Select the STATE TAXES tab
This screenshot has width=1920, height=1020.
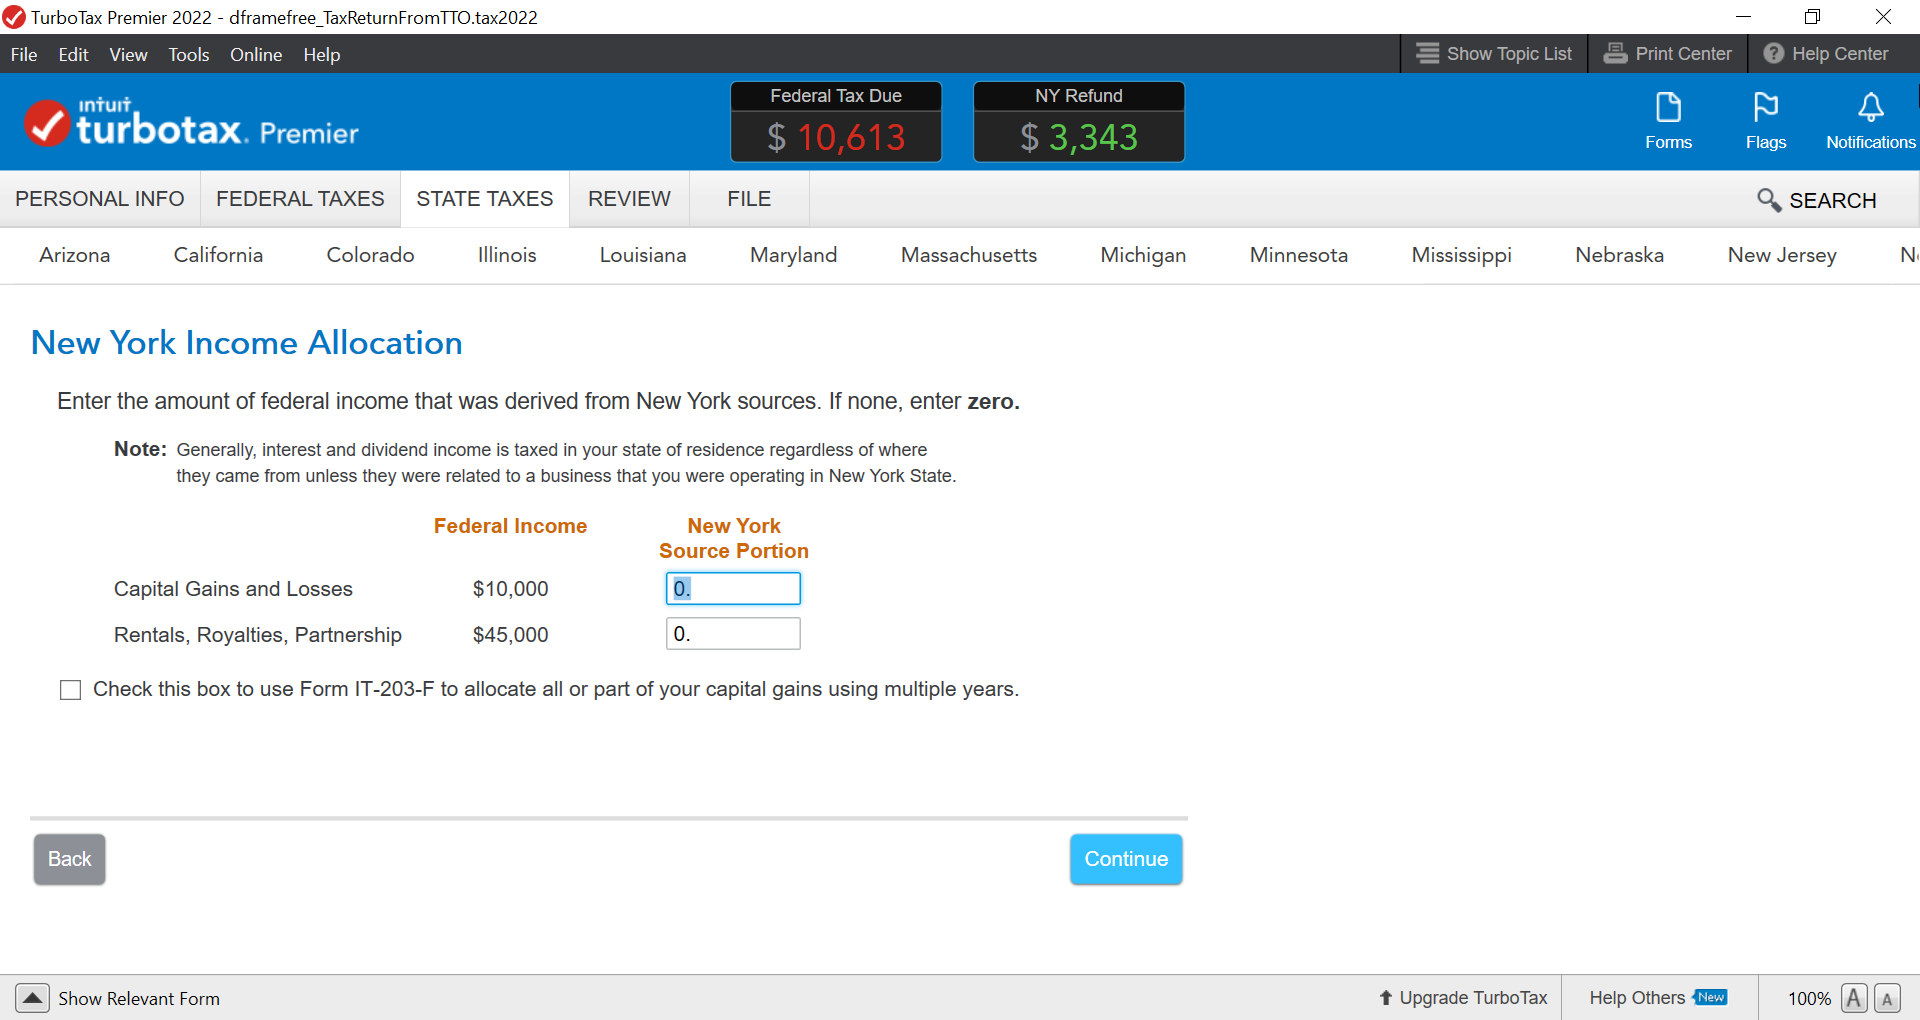tap(485, 199)
